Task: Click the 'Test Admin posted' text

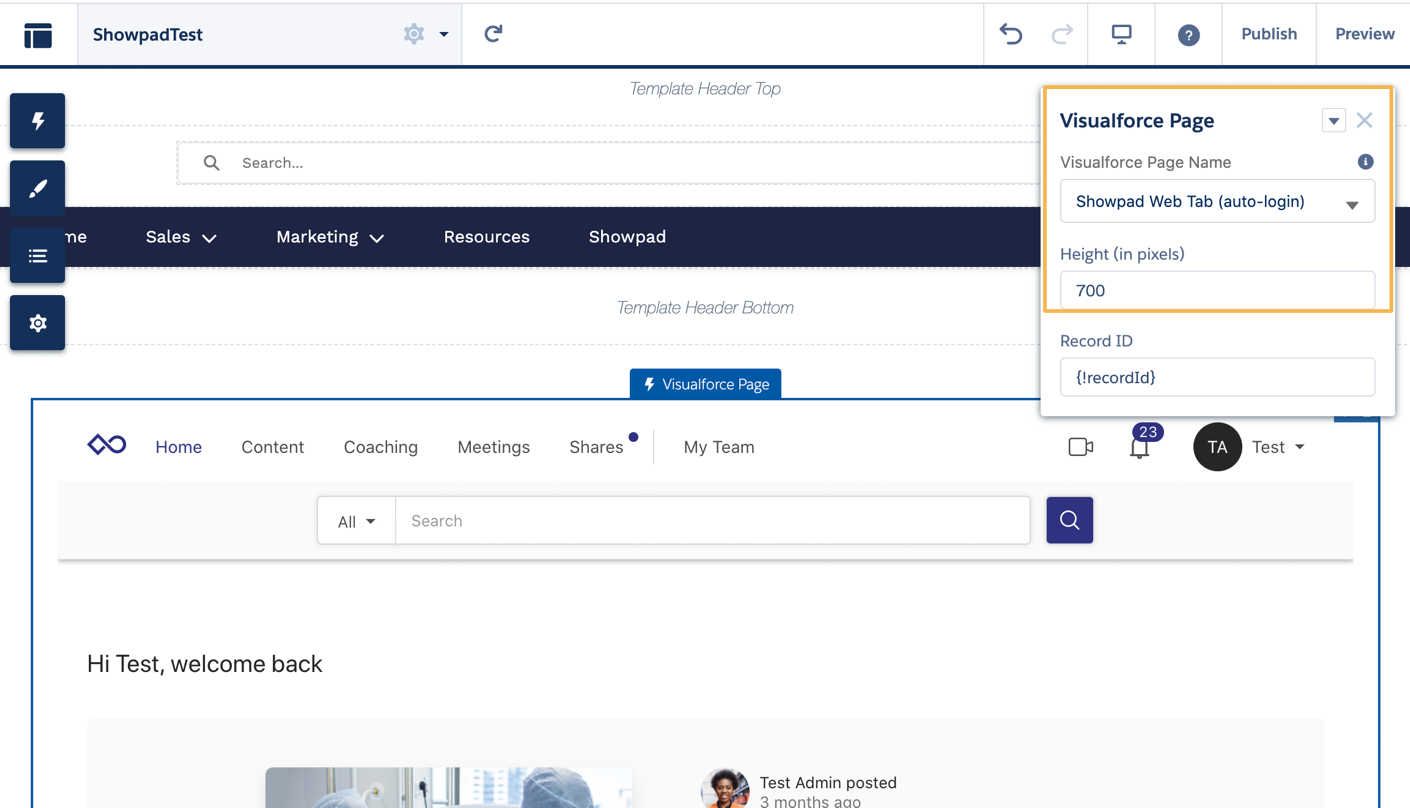Action: pyautogui.click(x=828, y=783)
